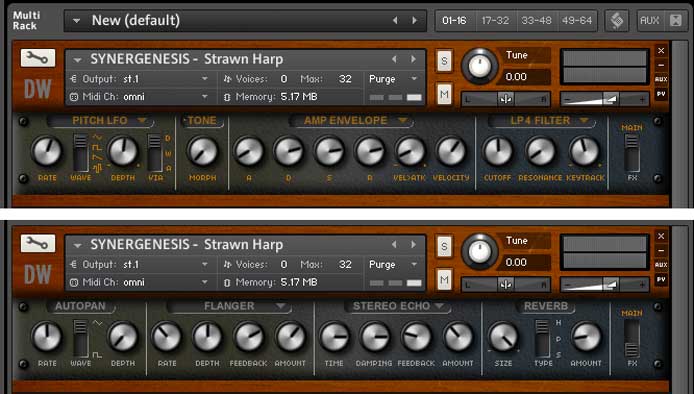This screenshot has height=394, width=694.
Task: Toggle PV button on bottom instrument
Action: (661, 279)
